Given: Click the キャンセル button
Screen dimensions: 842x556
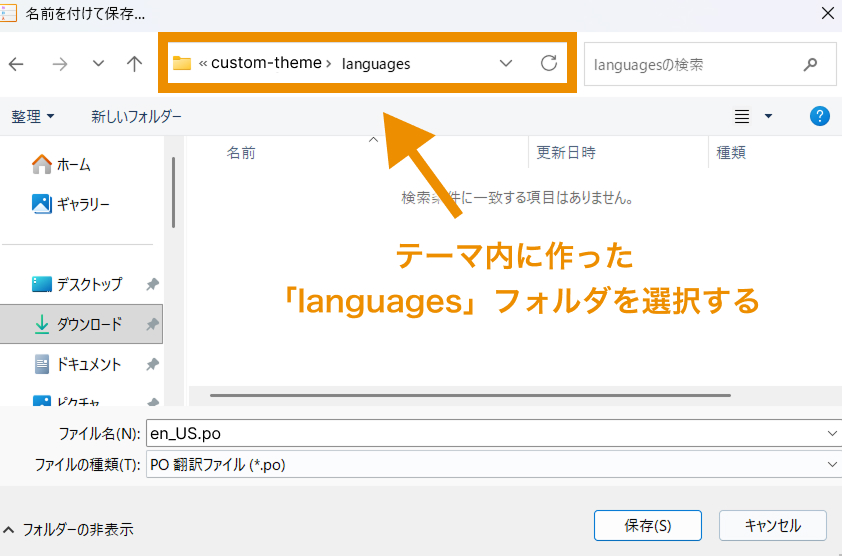Looking at the screenshot, I should (773, 525).
